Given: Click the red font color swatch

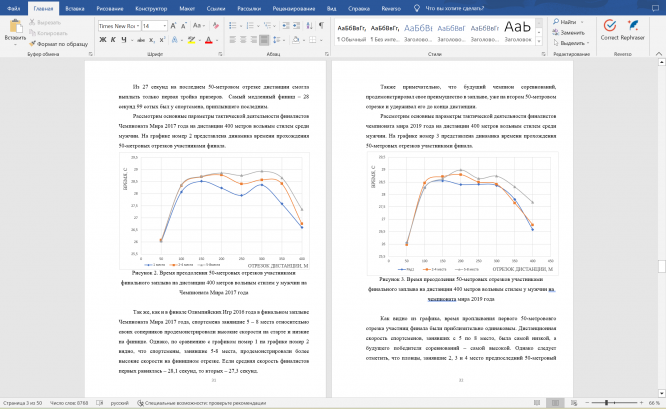Looking at the screenshot, I should pos(209,40).
